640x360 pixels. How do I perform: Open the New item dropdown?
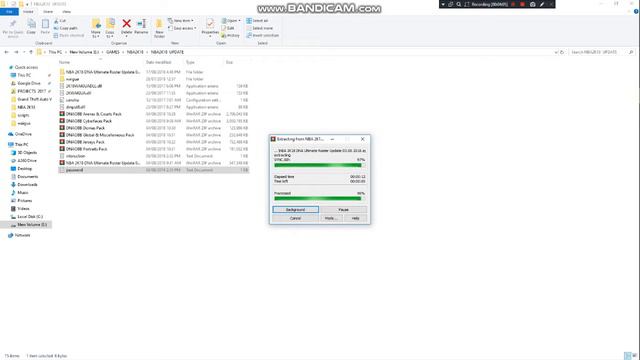click(x=181, y=21)
